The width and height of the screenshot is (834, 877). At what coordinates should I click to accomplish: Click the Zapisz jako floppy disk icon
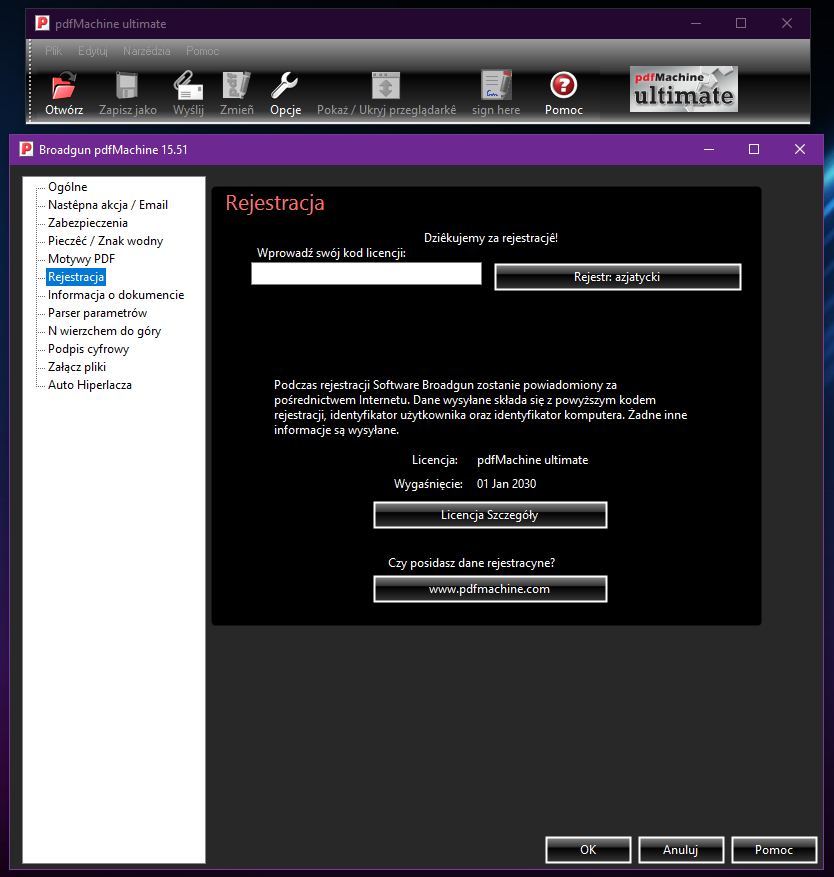(x=128, y=93)
